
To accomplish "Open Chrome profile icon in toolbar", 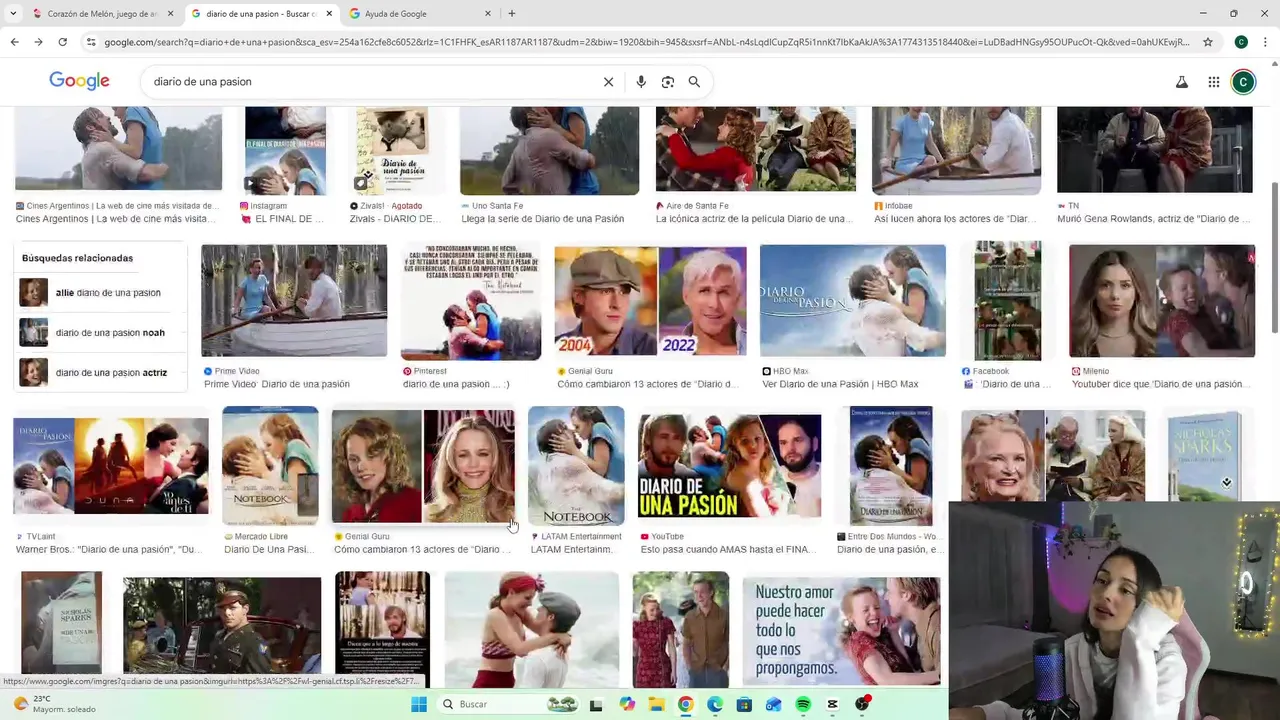I will 1241,42.
